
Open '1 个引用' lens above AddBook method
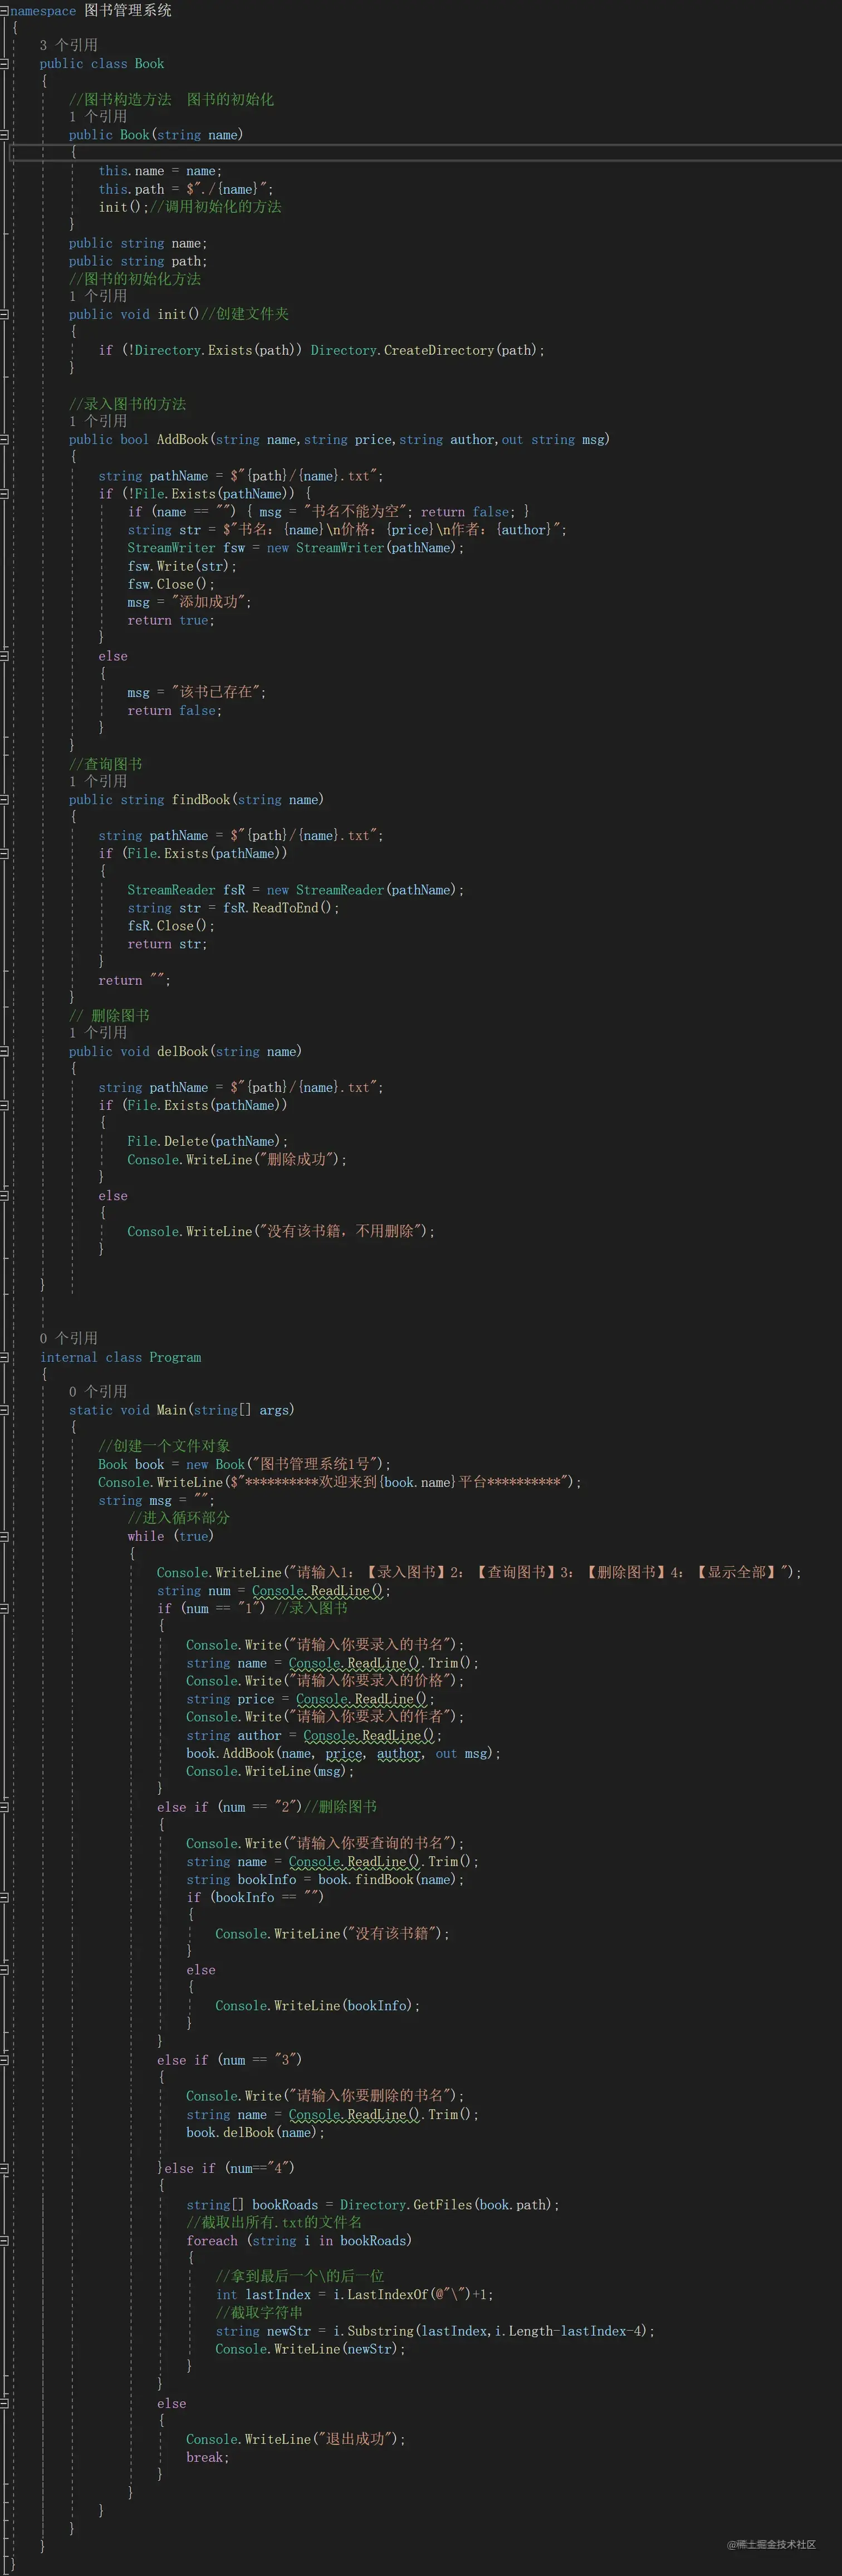[98, 421]
